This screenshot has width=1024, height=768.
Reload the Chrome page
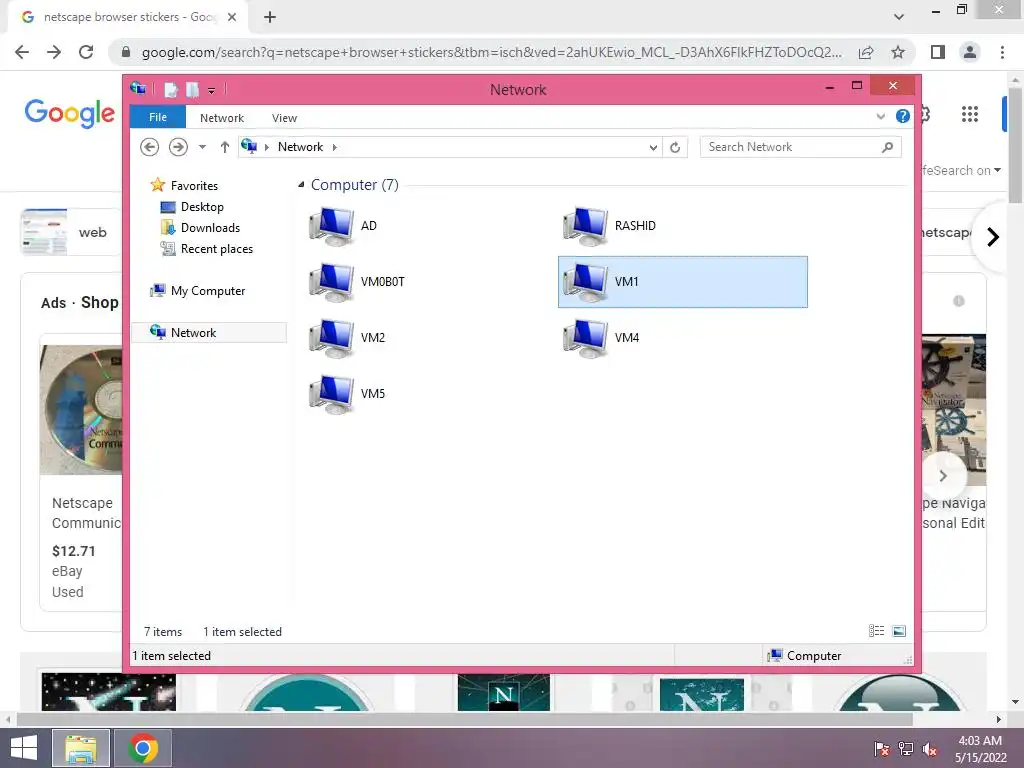coord(86,52)
